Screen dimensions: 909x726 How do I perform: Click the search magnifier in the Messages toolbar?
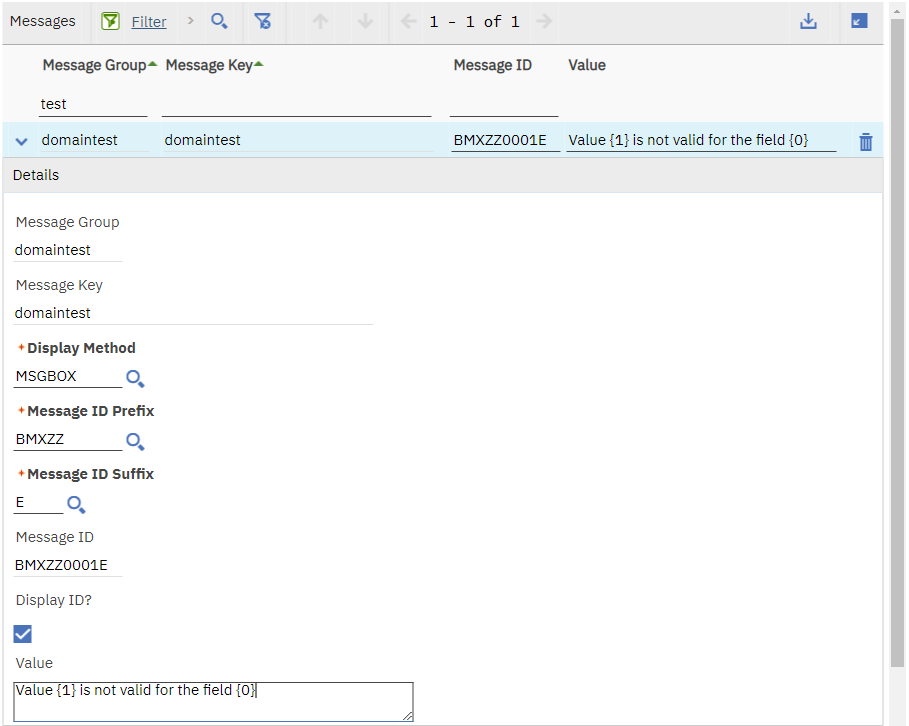pos(219,21)
